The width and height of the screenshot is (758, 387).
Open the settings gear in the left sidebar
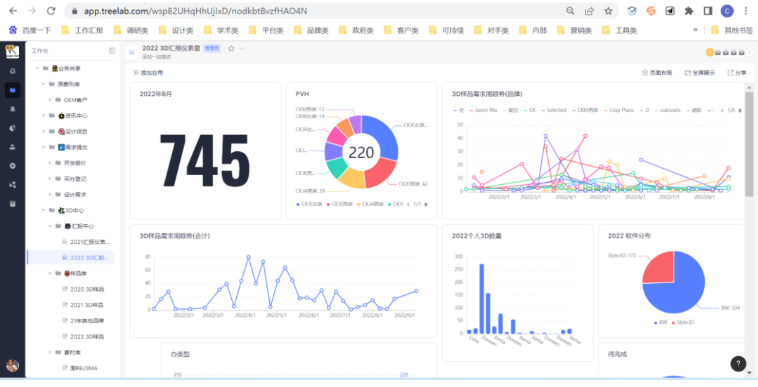click(x=13, y=166)
